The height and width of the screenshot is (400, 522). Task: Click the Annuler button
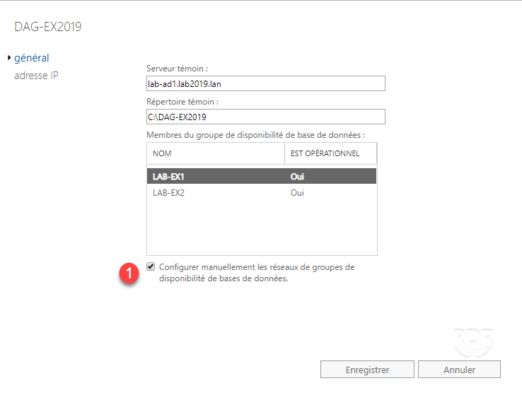(x=459, y=369)
